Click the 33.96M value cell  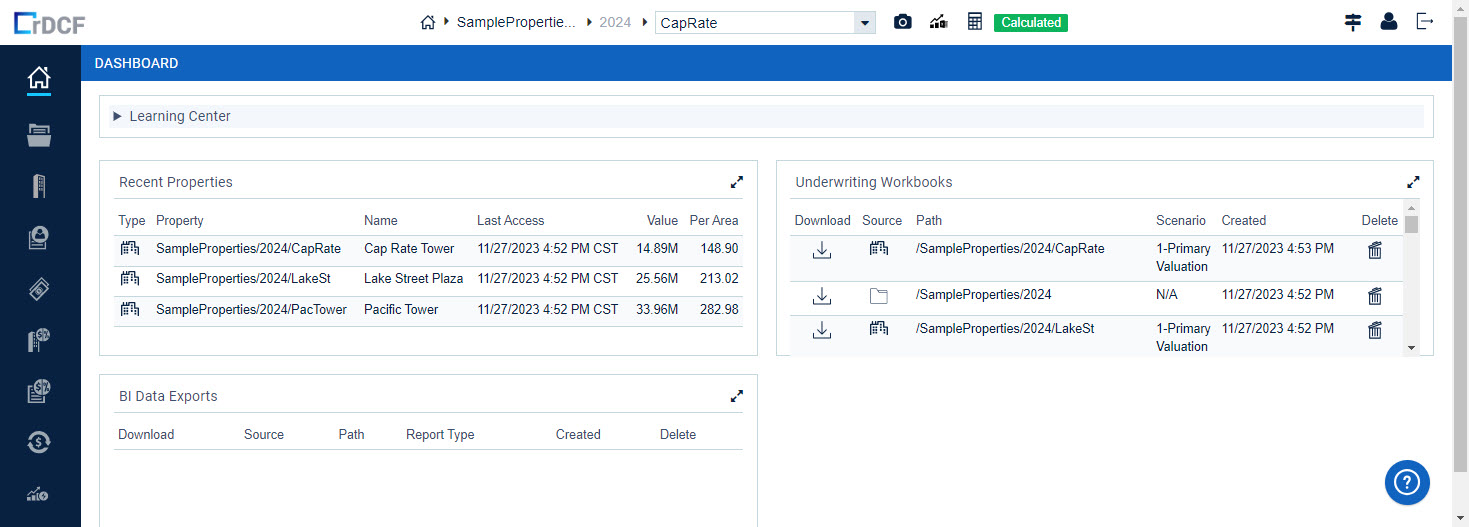(x=657, y=310)
